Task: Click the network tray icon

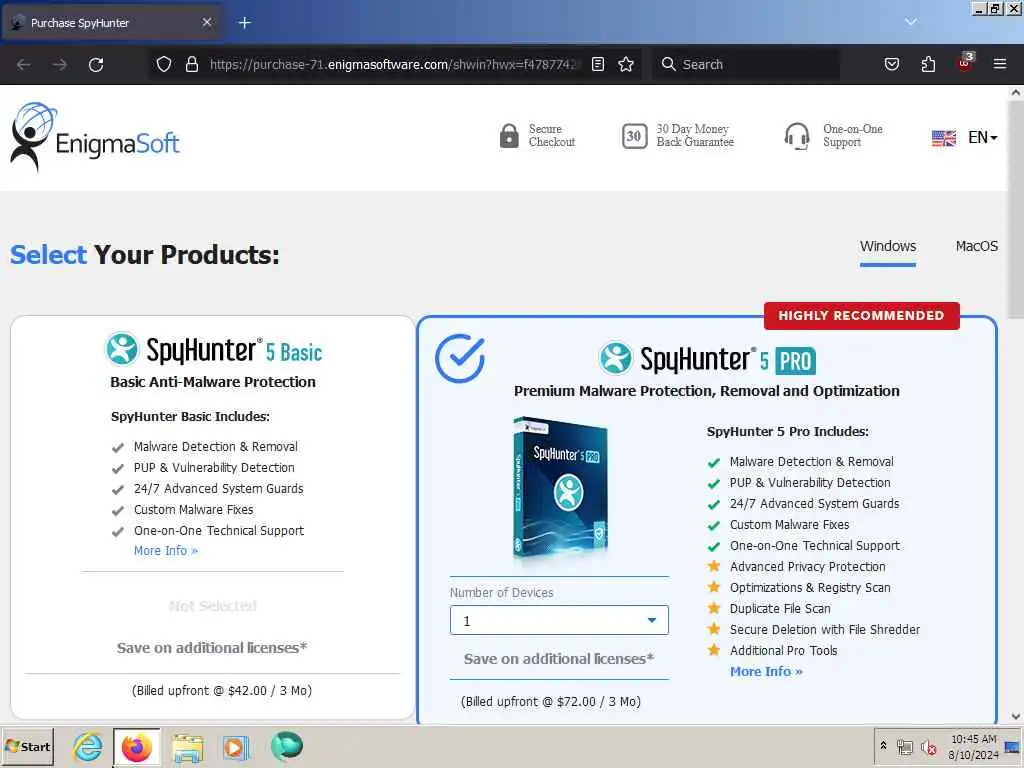Action: 904,746
